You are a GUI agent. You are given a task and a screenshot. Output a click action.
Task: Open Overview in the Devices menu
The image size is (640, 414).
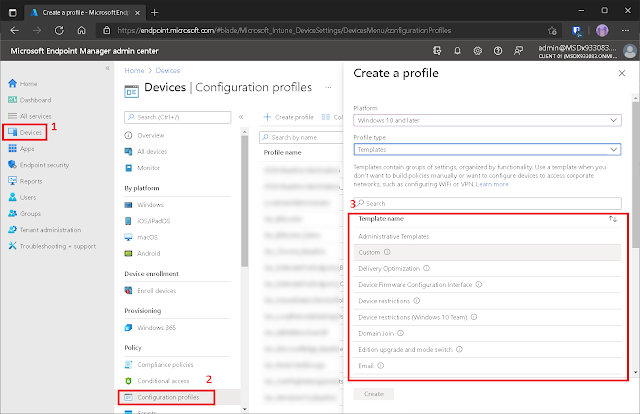[144, 135]
